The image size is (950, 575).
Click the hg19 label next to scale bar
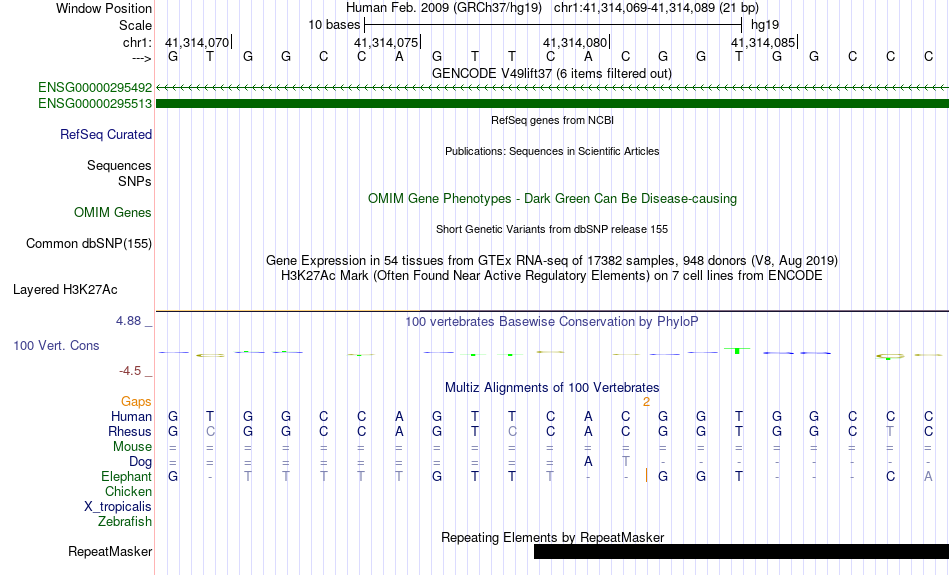click(765, 25)
